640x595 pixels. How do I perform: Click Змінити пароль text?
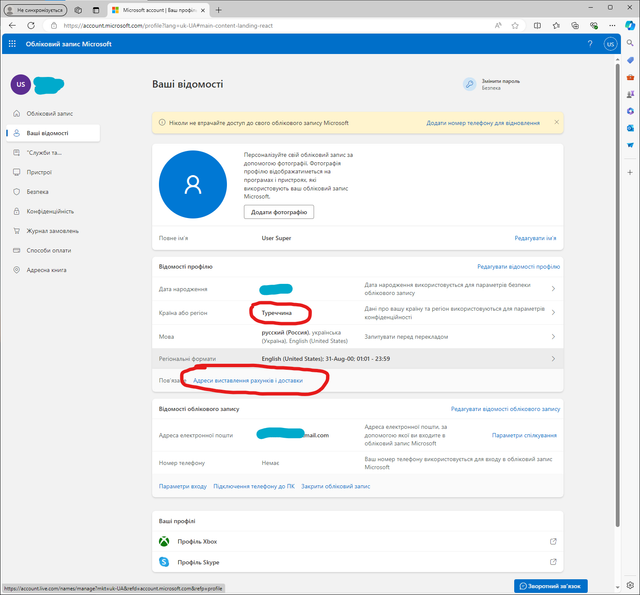(501, 81)
